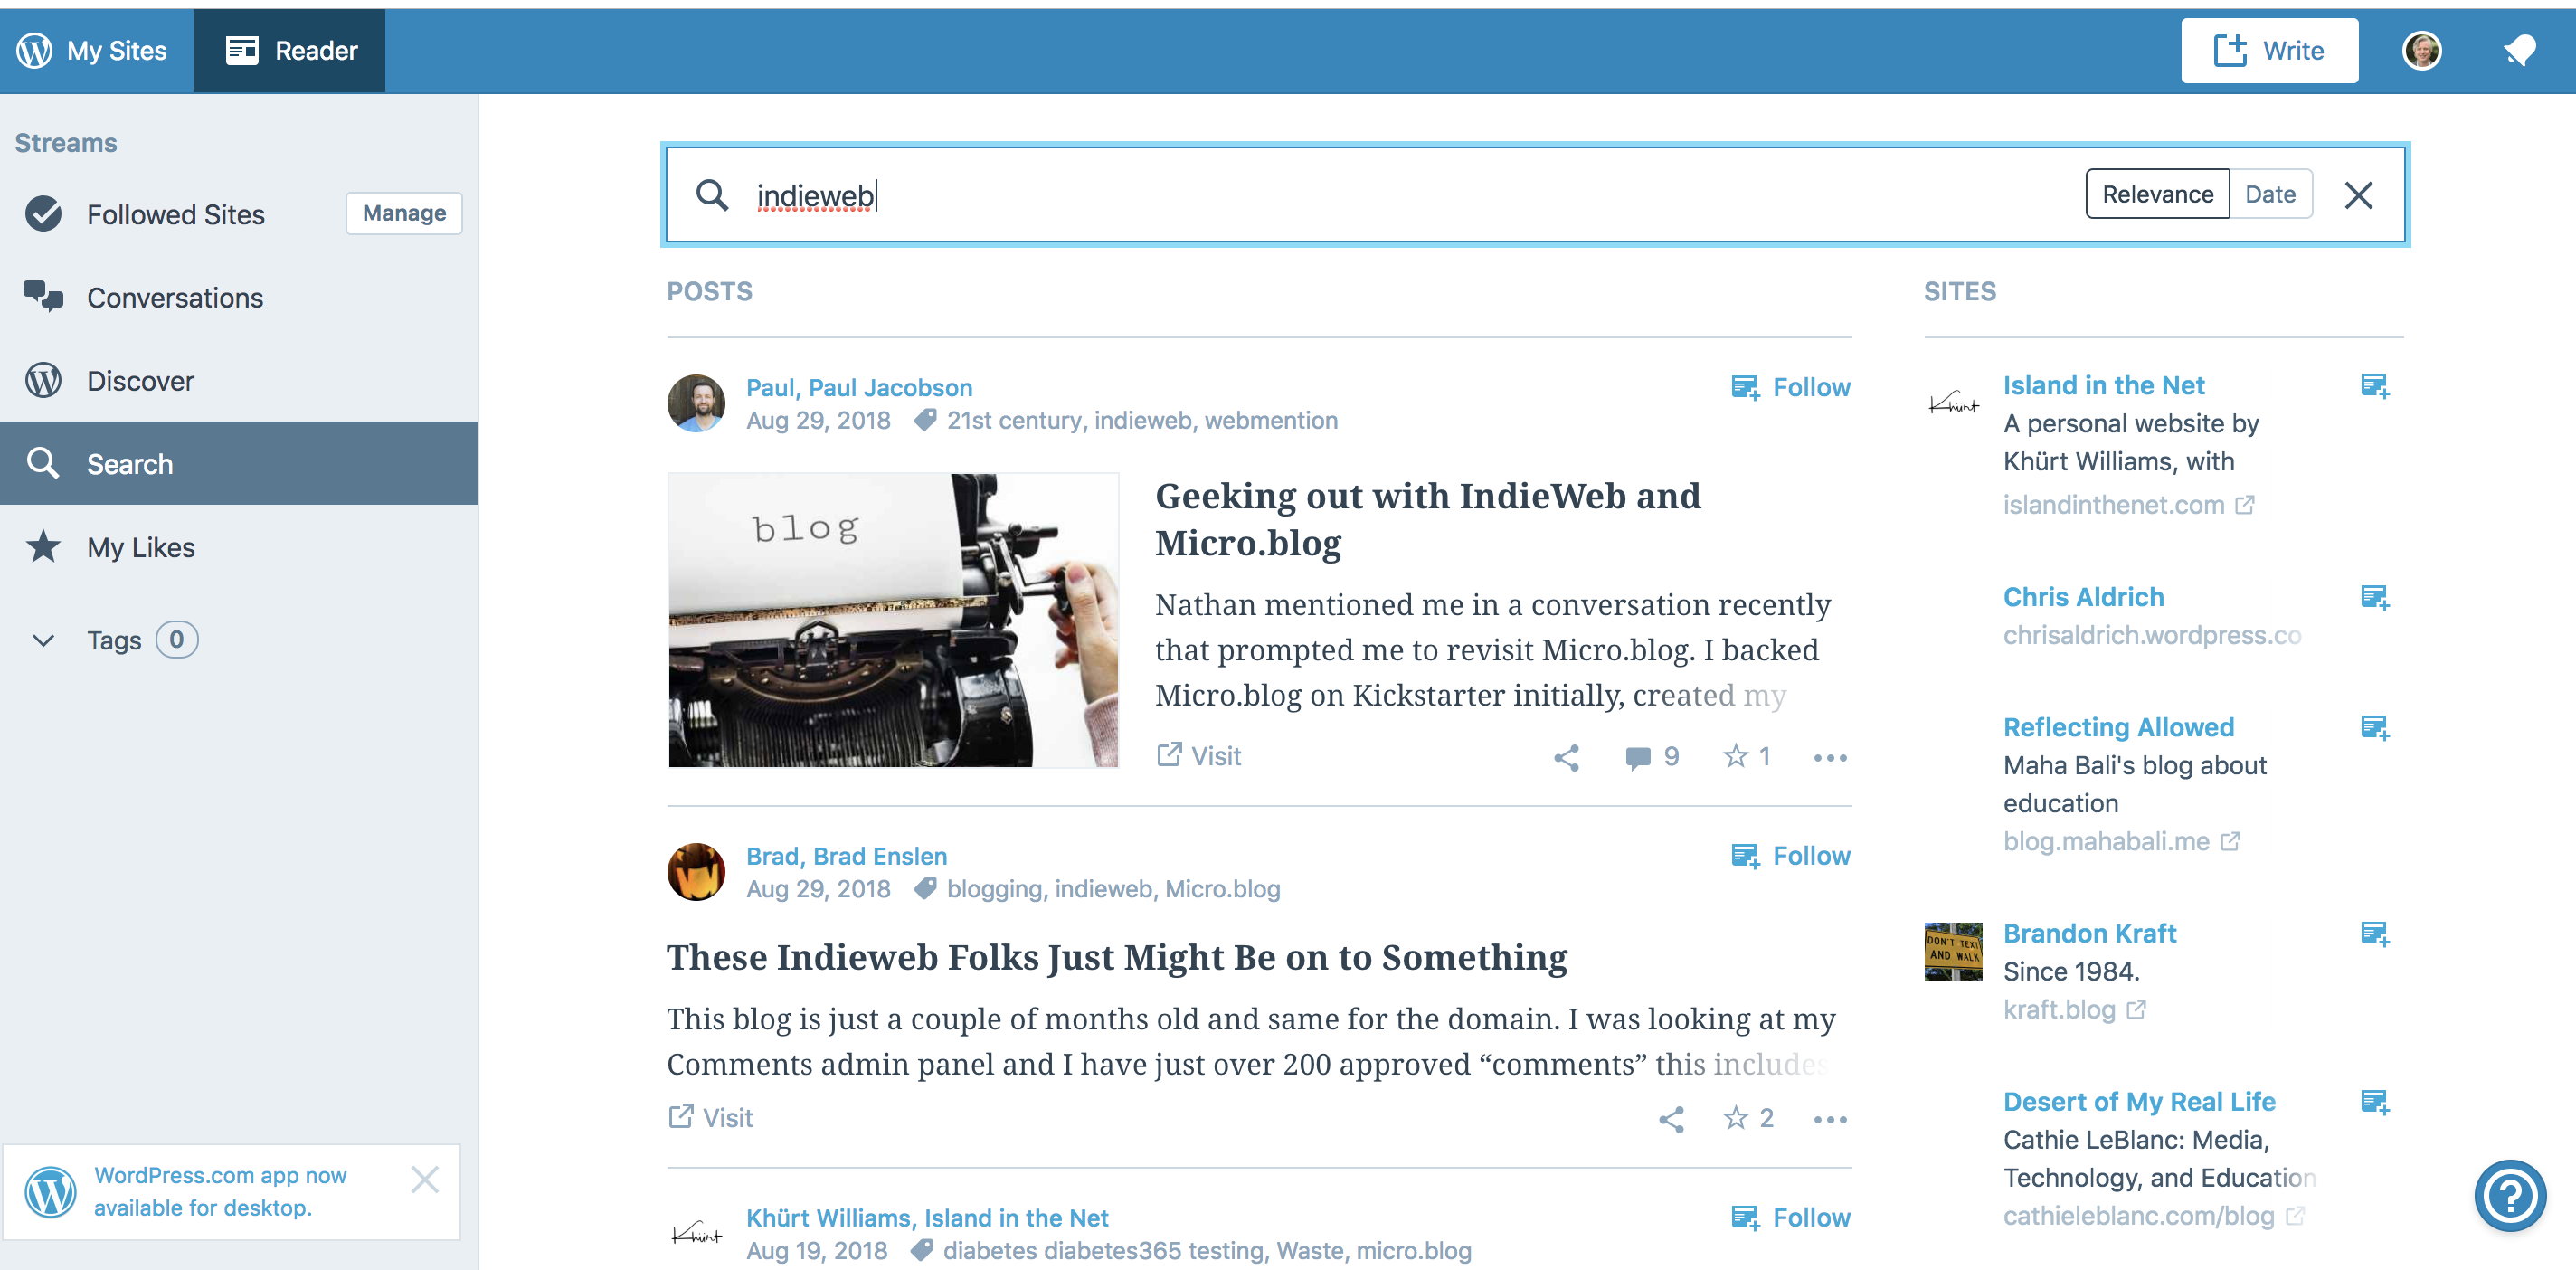Clear the search with X icon

(2358, 195)
